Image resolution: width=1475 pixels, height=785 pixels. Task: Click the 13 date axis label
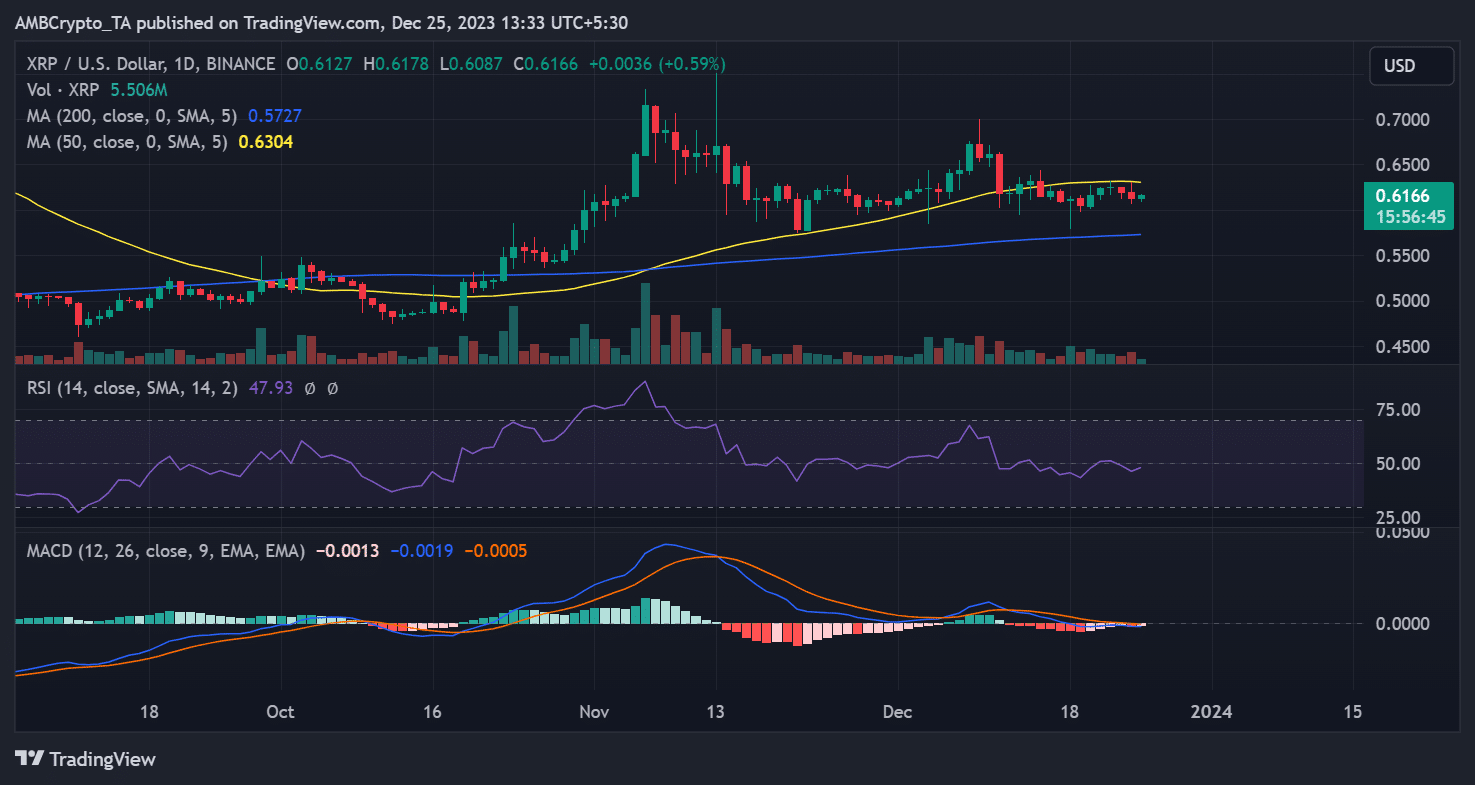[x=716, y=712]
